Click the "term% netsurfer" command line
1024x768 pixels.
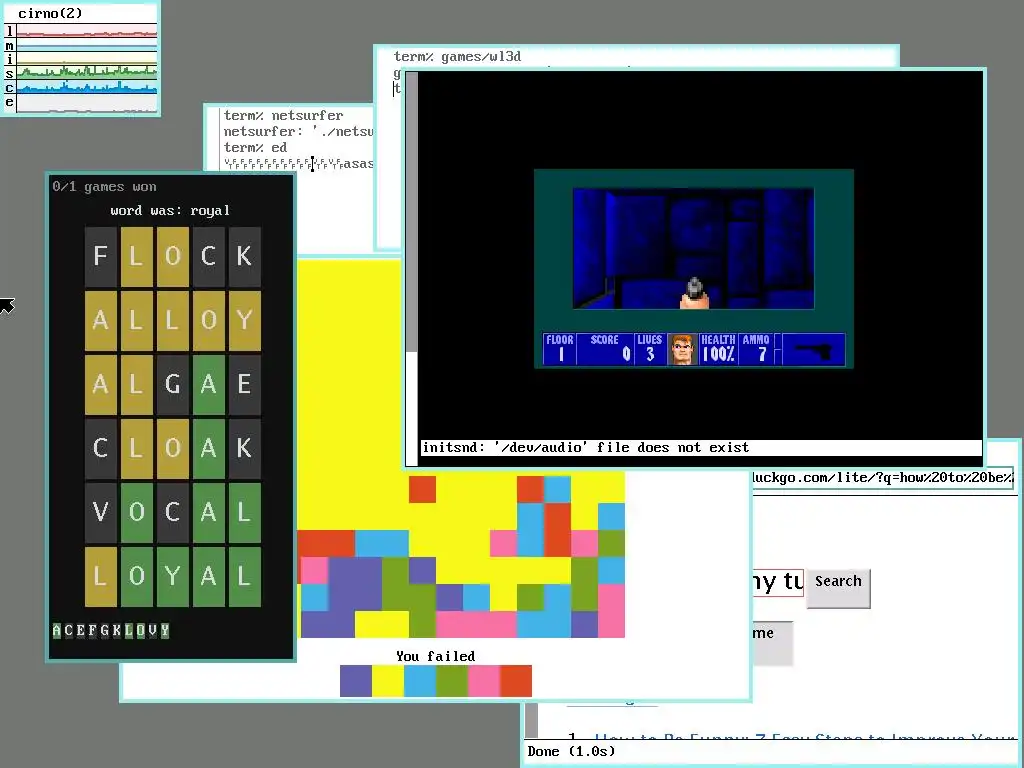pos(283,116)
